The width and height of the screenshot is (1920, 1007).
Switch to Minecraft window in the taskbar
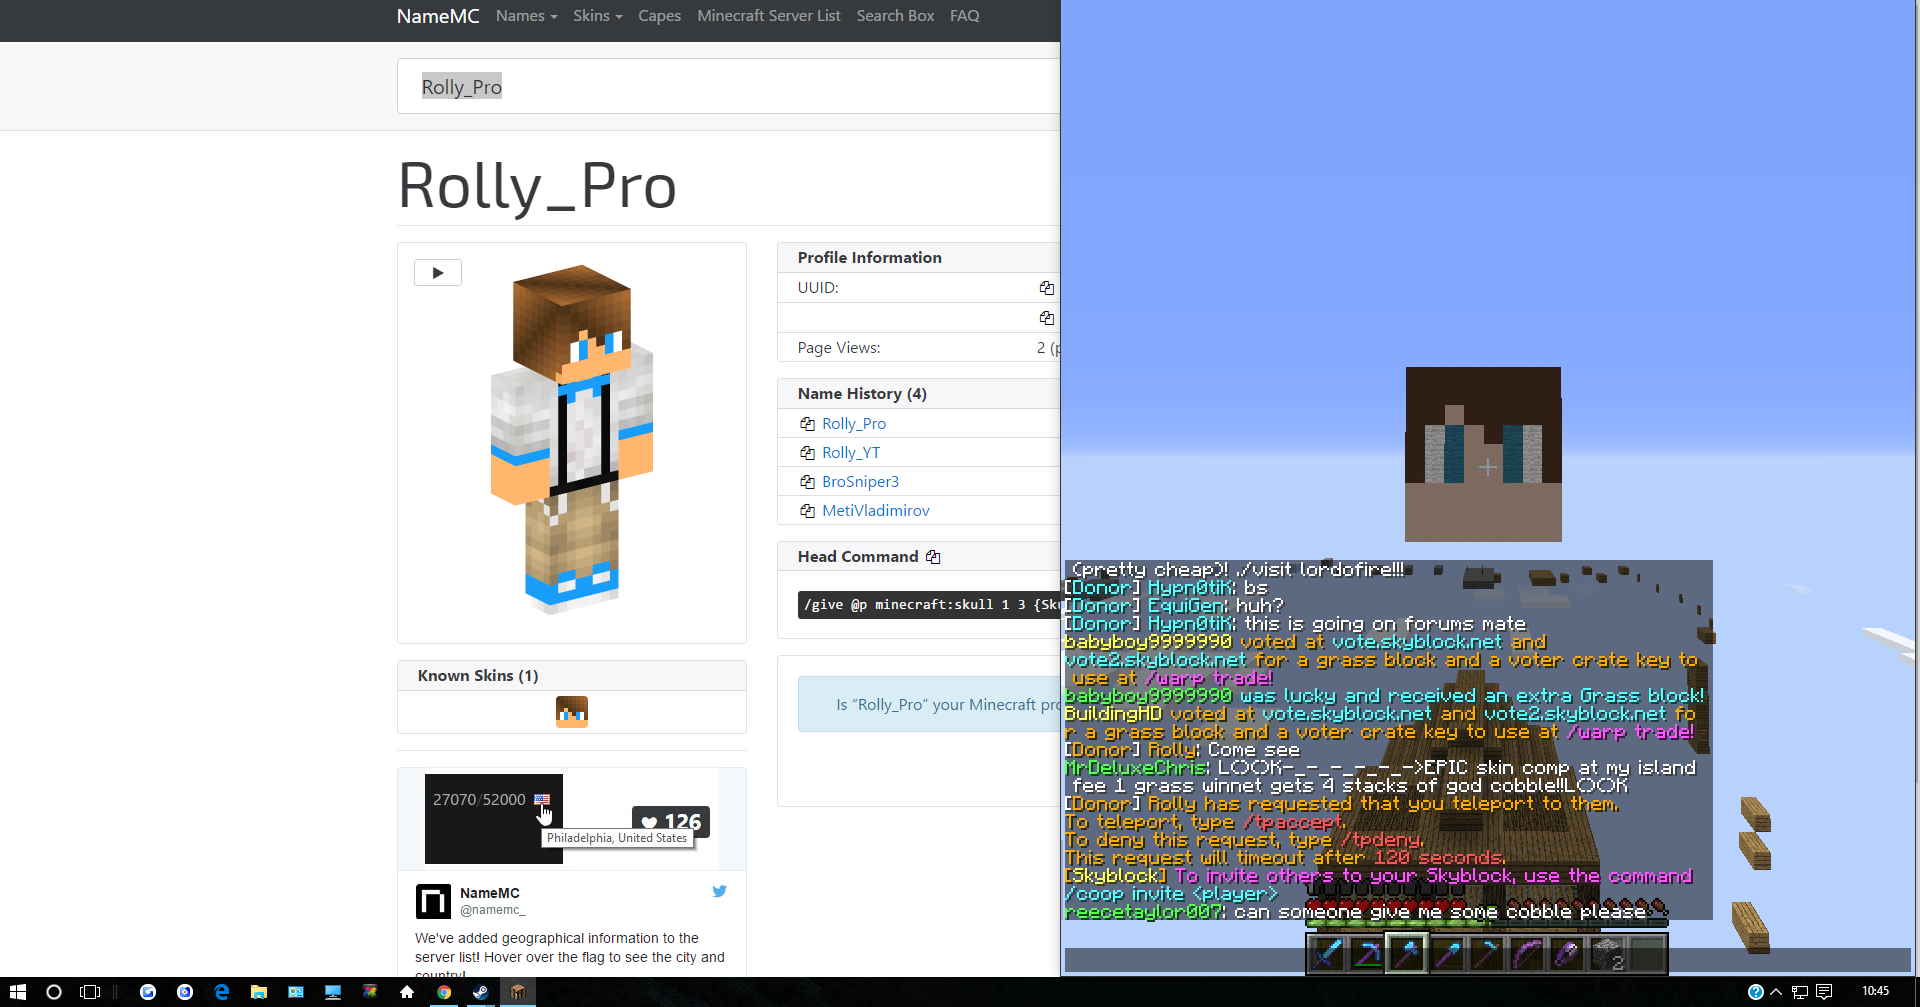click(518, 992)
